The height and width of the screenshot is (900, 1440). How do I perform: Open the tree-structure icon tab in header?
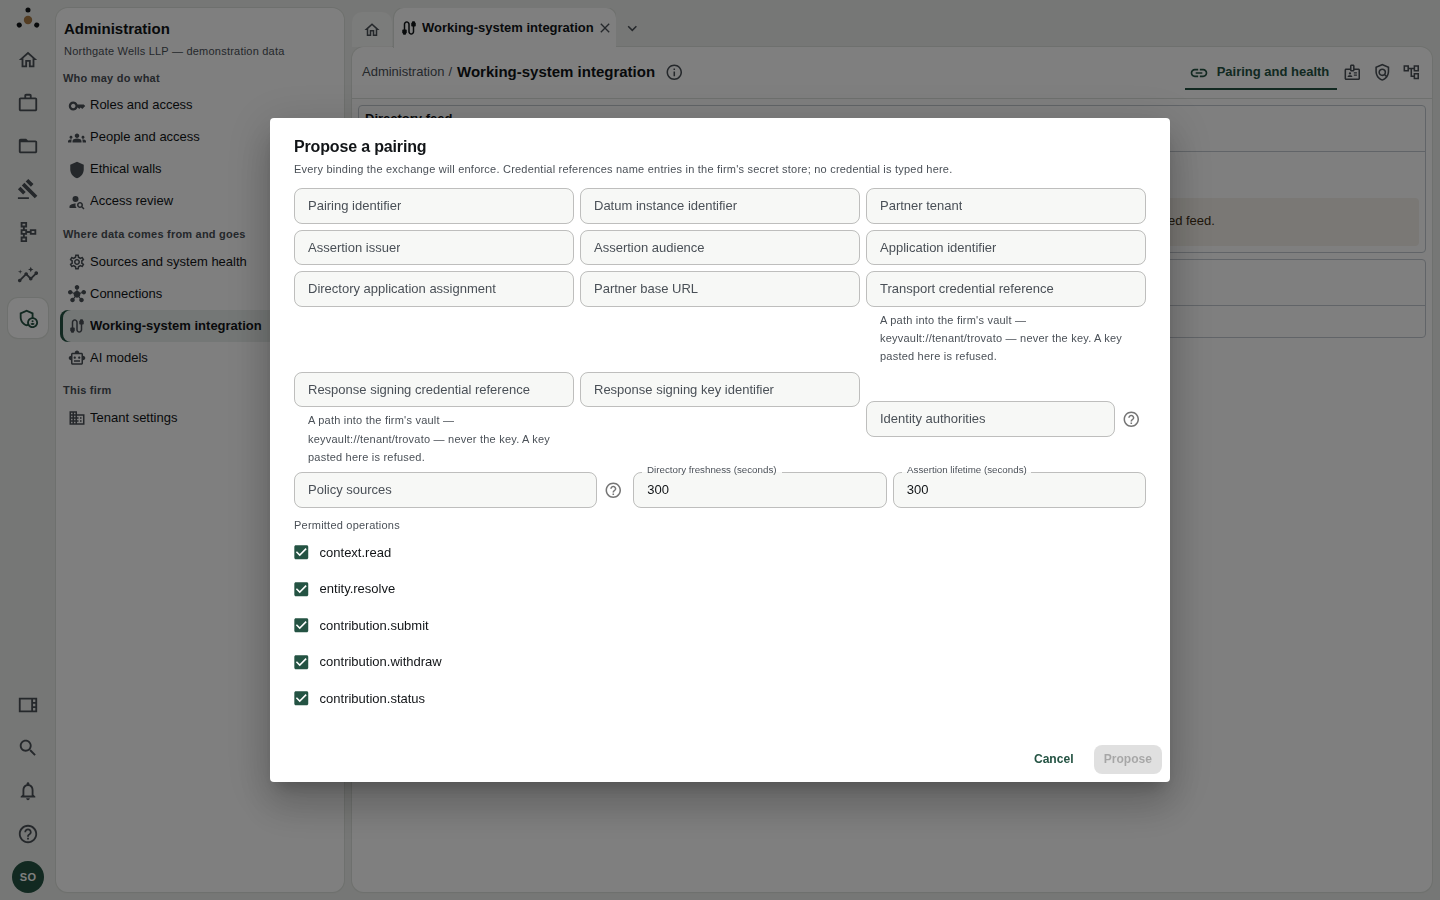point(1411,72)
